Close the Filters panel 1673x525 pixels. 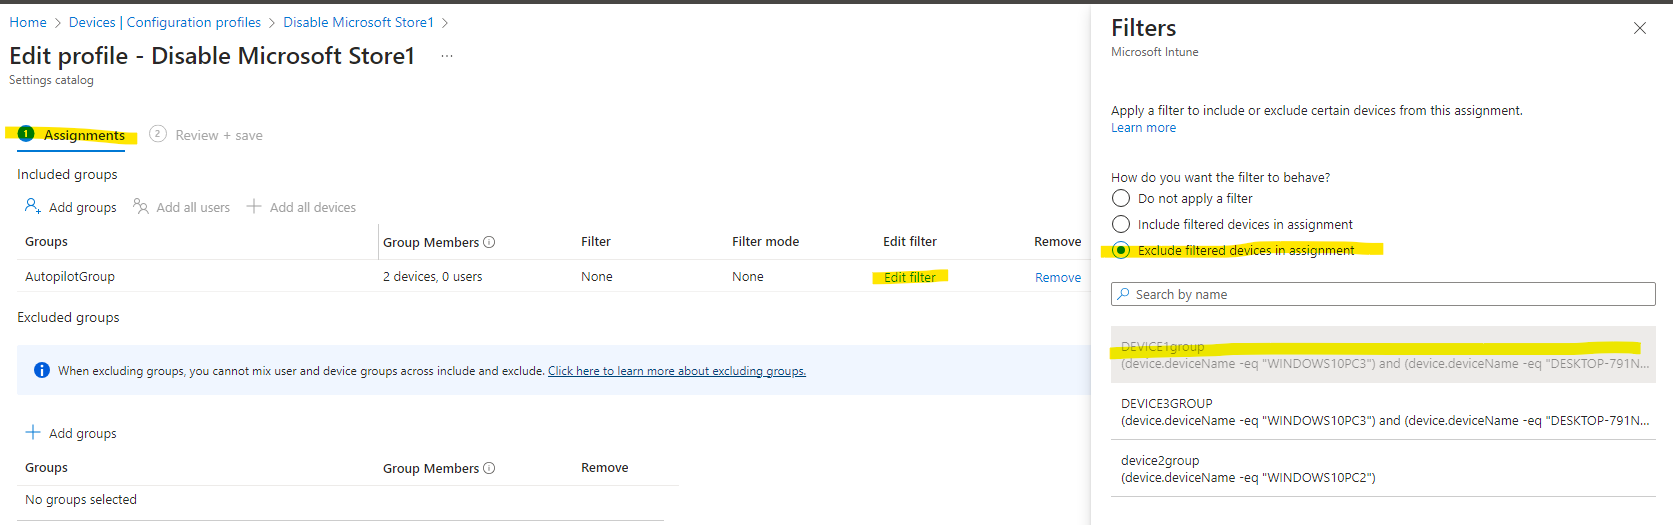(x=1640, y=28)
